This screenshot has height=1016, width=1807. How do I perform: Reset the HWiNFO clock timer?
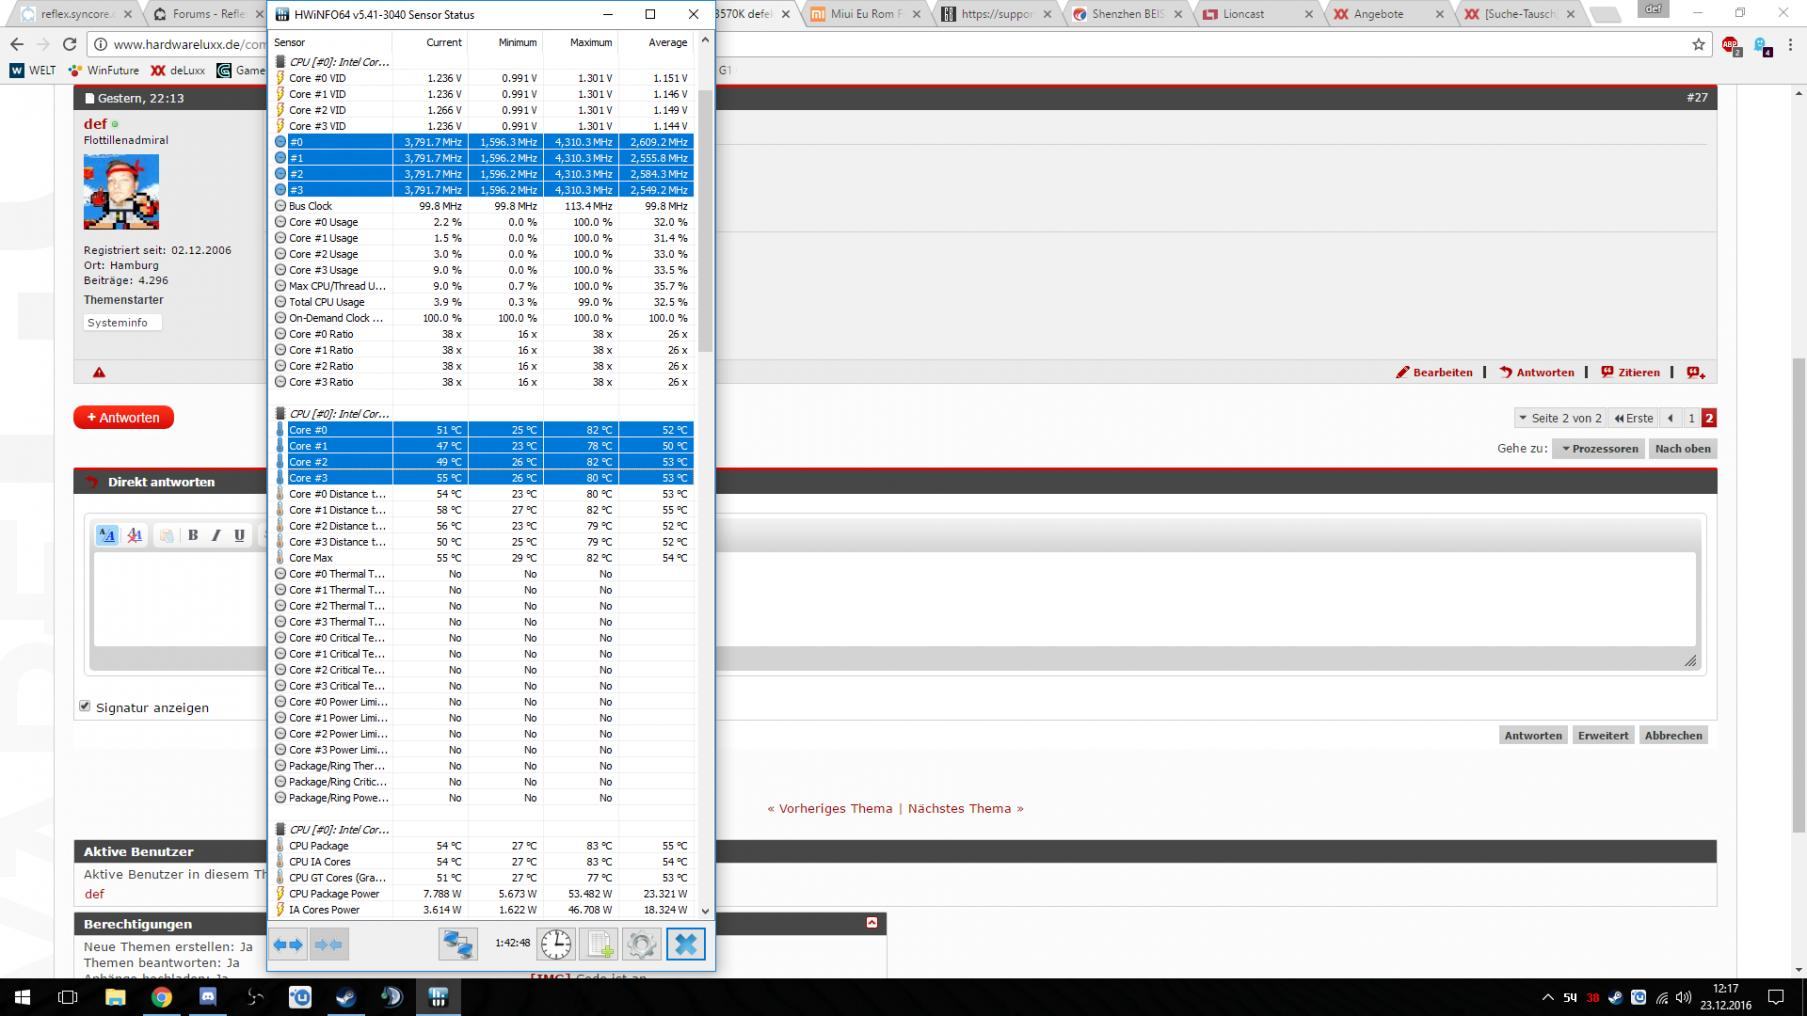tap(556, 944)
